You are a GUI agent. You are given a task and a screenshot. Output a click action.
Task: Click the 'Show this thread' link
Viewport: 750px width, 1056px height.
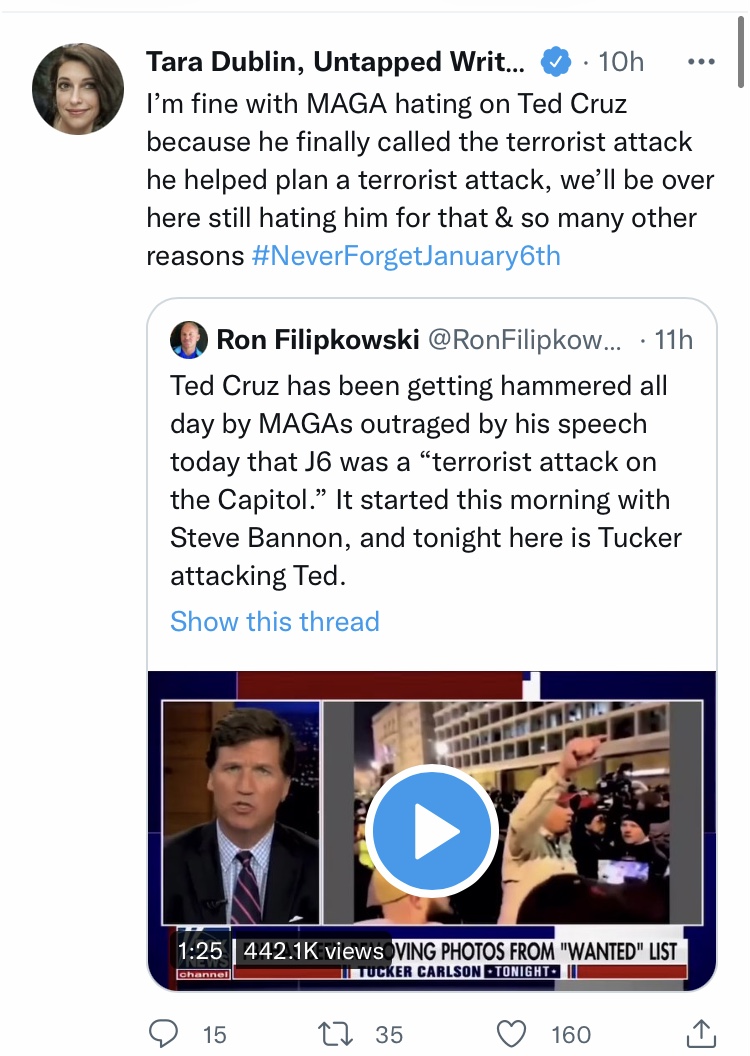point(275,621)
